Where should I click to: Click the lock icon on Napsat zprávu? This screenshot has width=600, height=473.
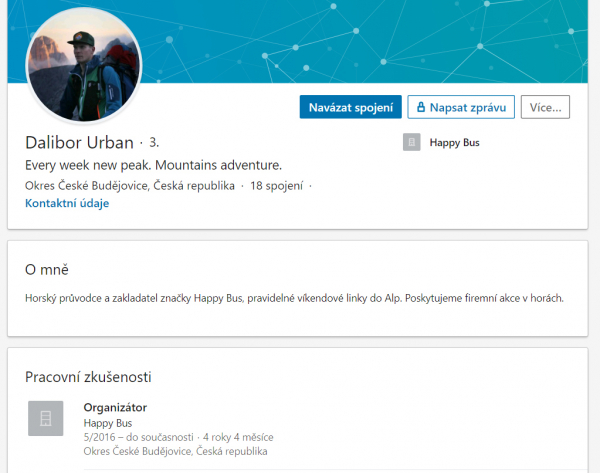pos(421,107)
